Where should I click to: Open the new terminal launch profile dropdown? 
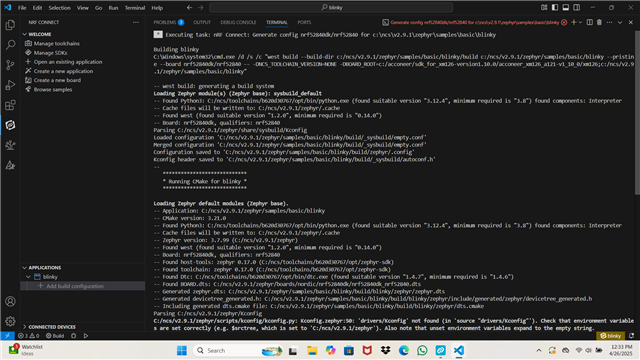[580, 22]
